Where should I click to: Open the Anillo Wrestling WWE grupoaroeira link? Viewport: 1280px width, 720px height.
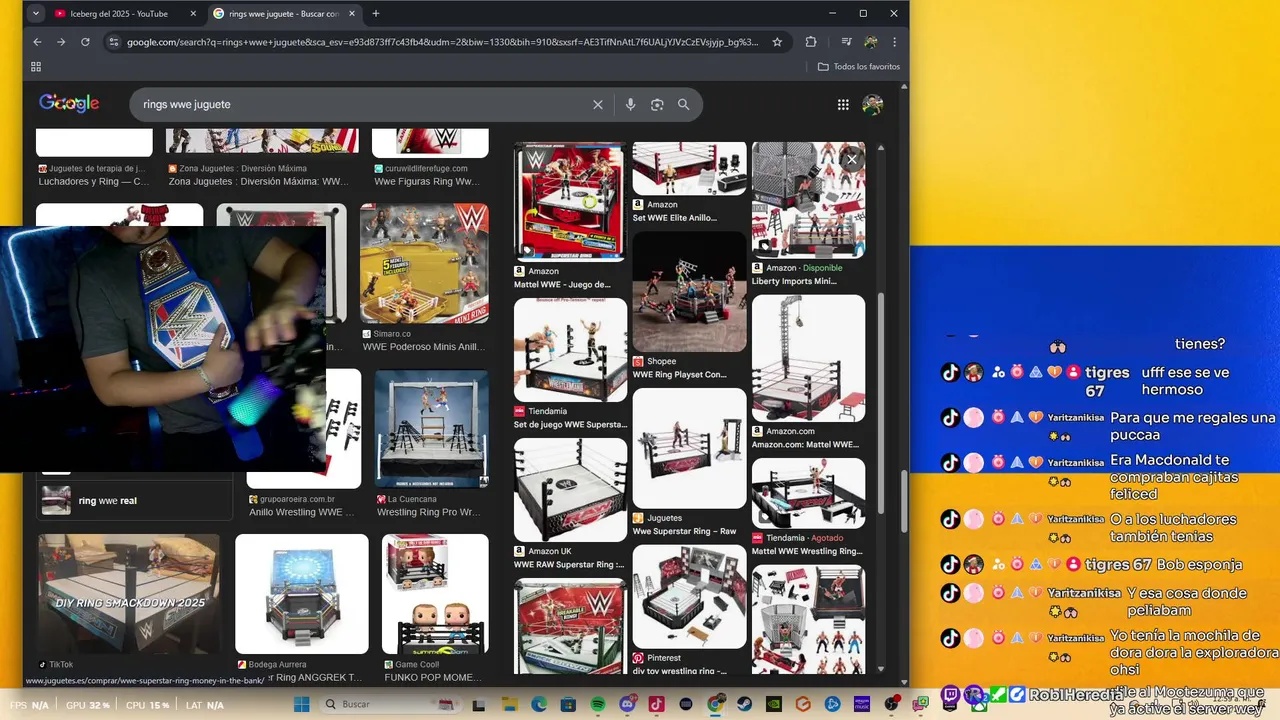(303, 512)
